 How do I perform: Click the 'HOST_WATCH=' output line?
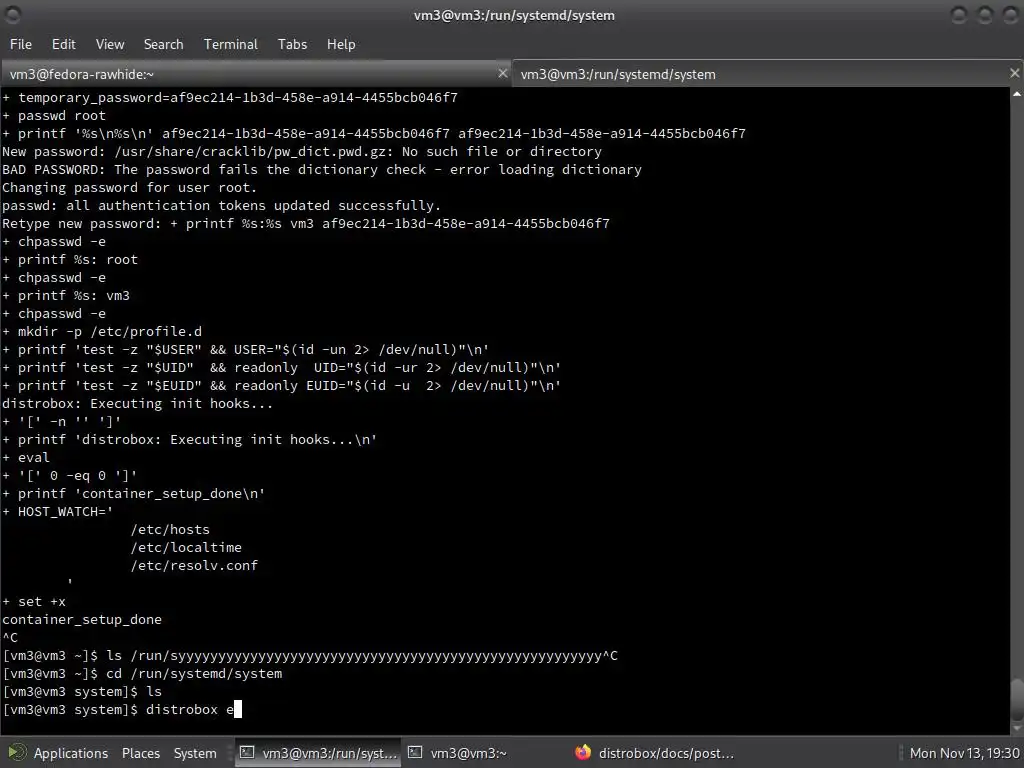click(57, 511)
